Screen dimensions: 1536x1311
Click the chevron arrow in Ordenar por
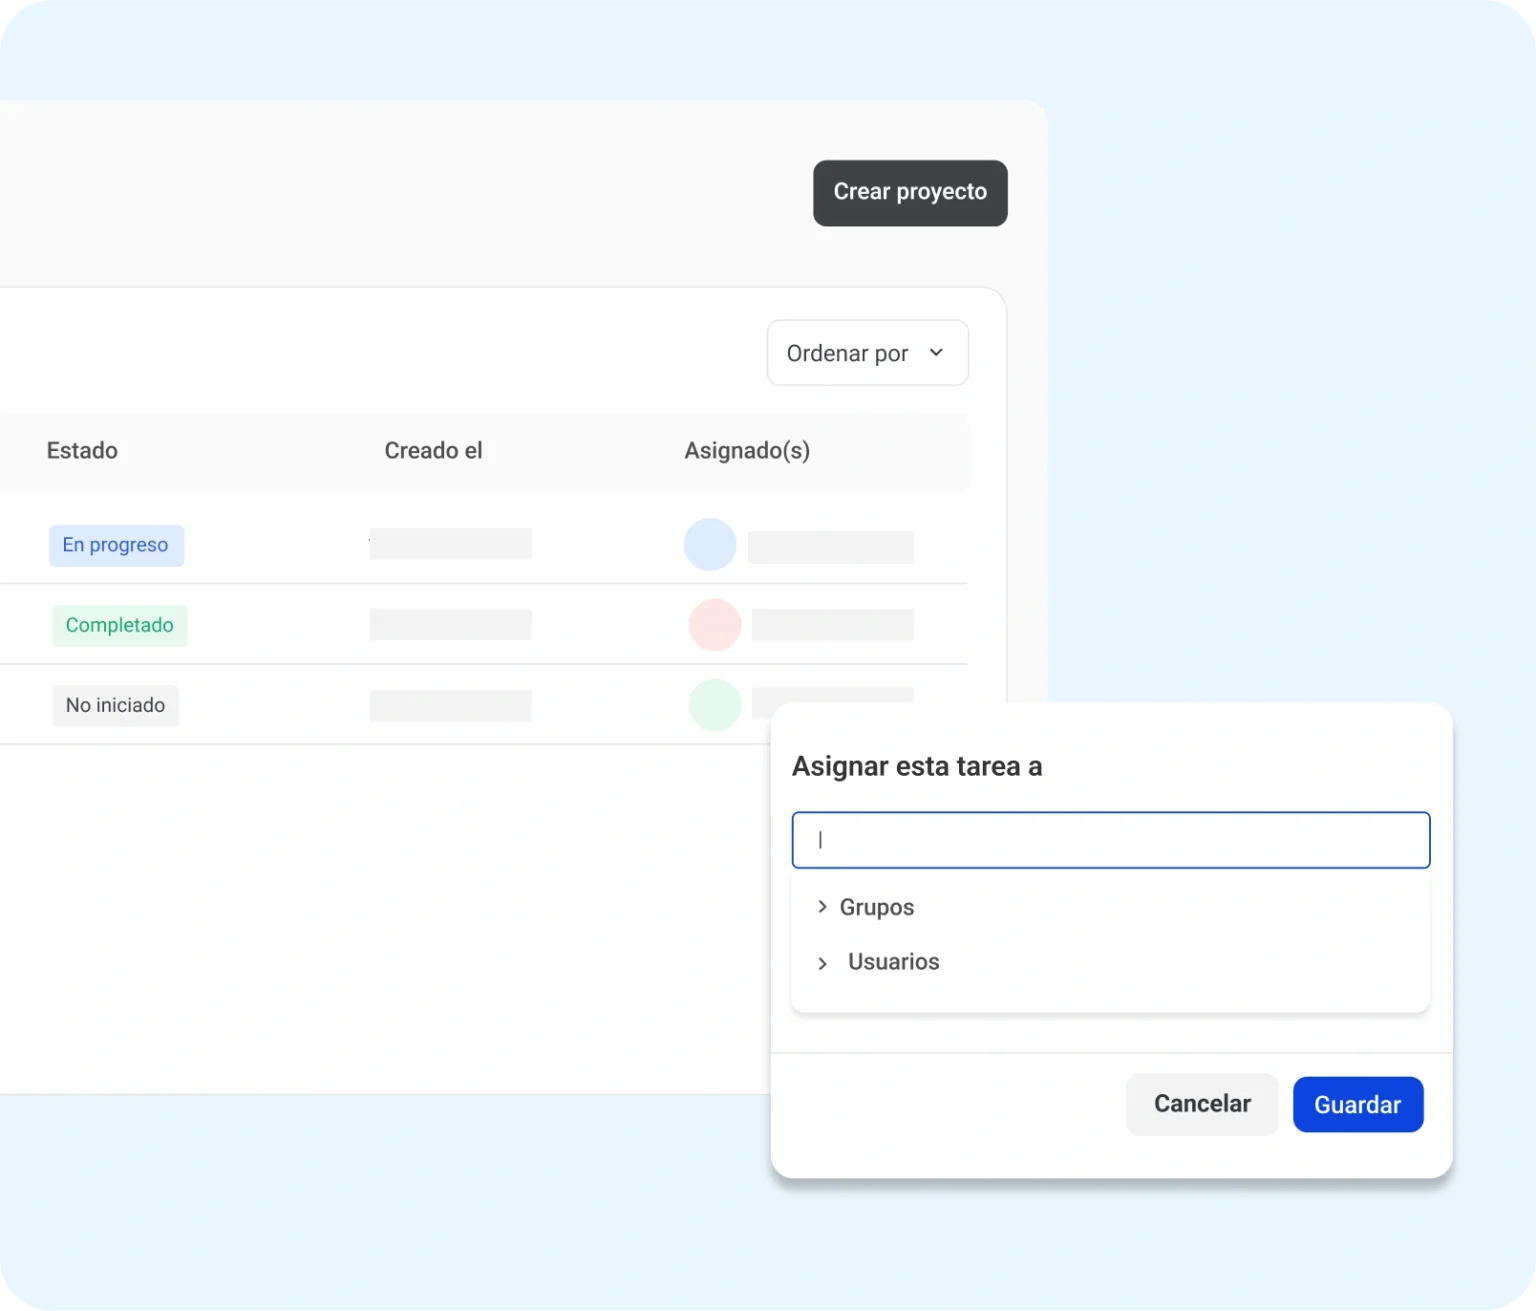click(x=936, y=352)
